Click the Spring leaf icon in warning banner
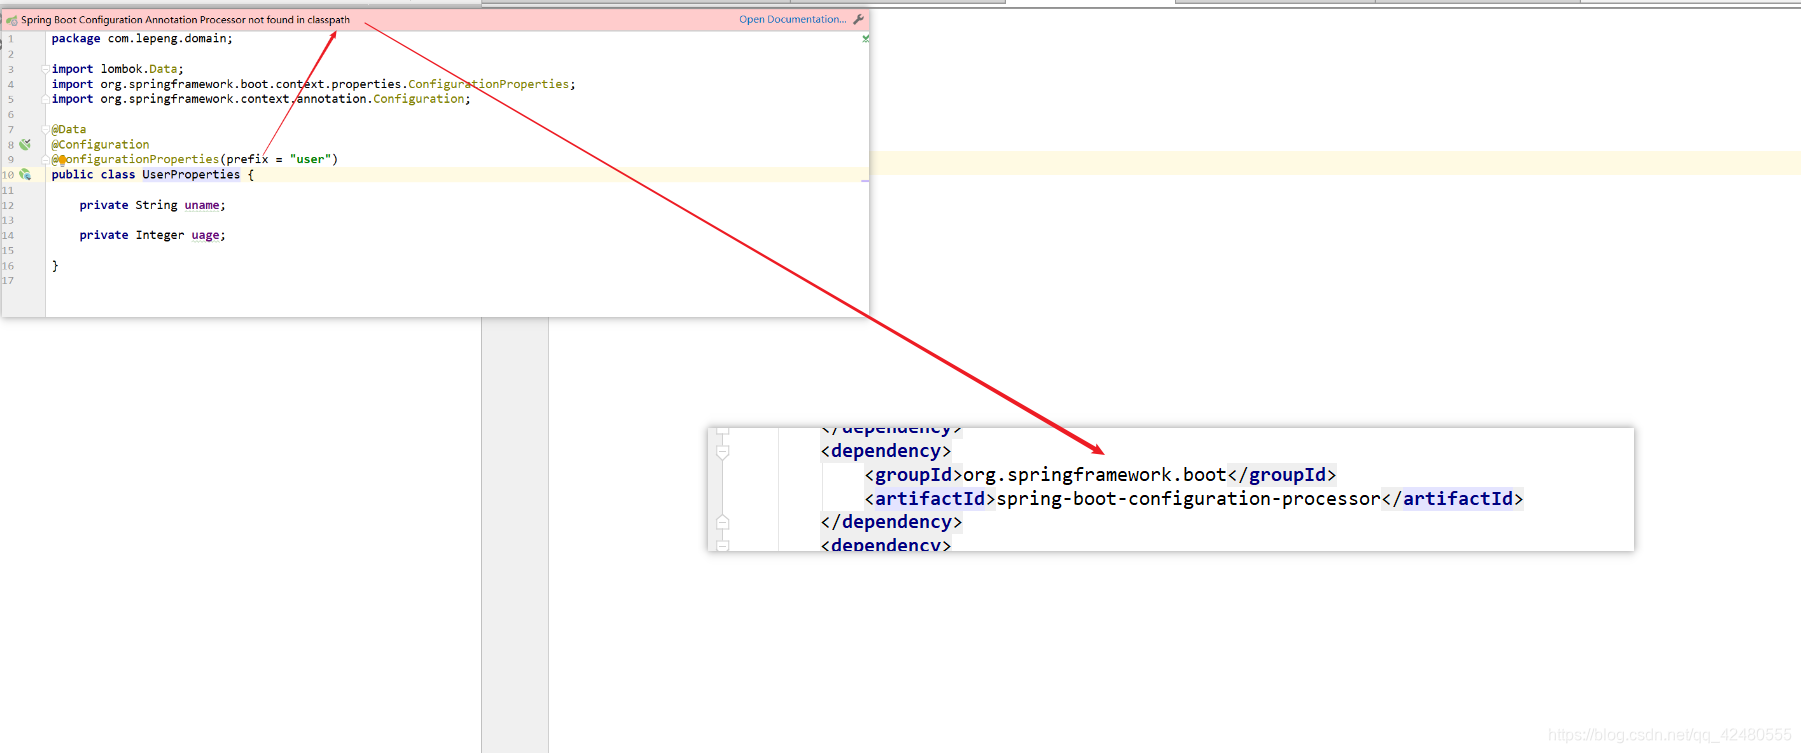1801x753 pixels. pyautogui.click(x=12, y=20)
